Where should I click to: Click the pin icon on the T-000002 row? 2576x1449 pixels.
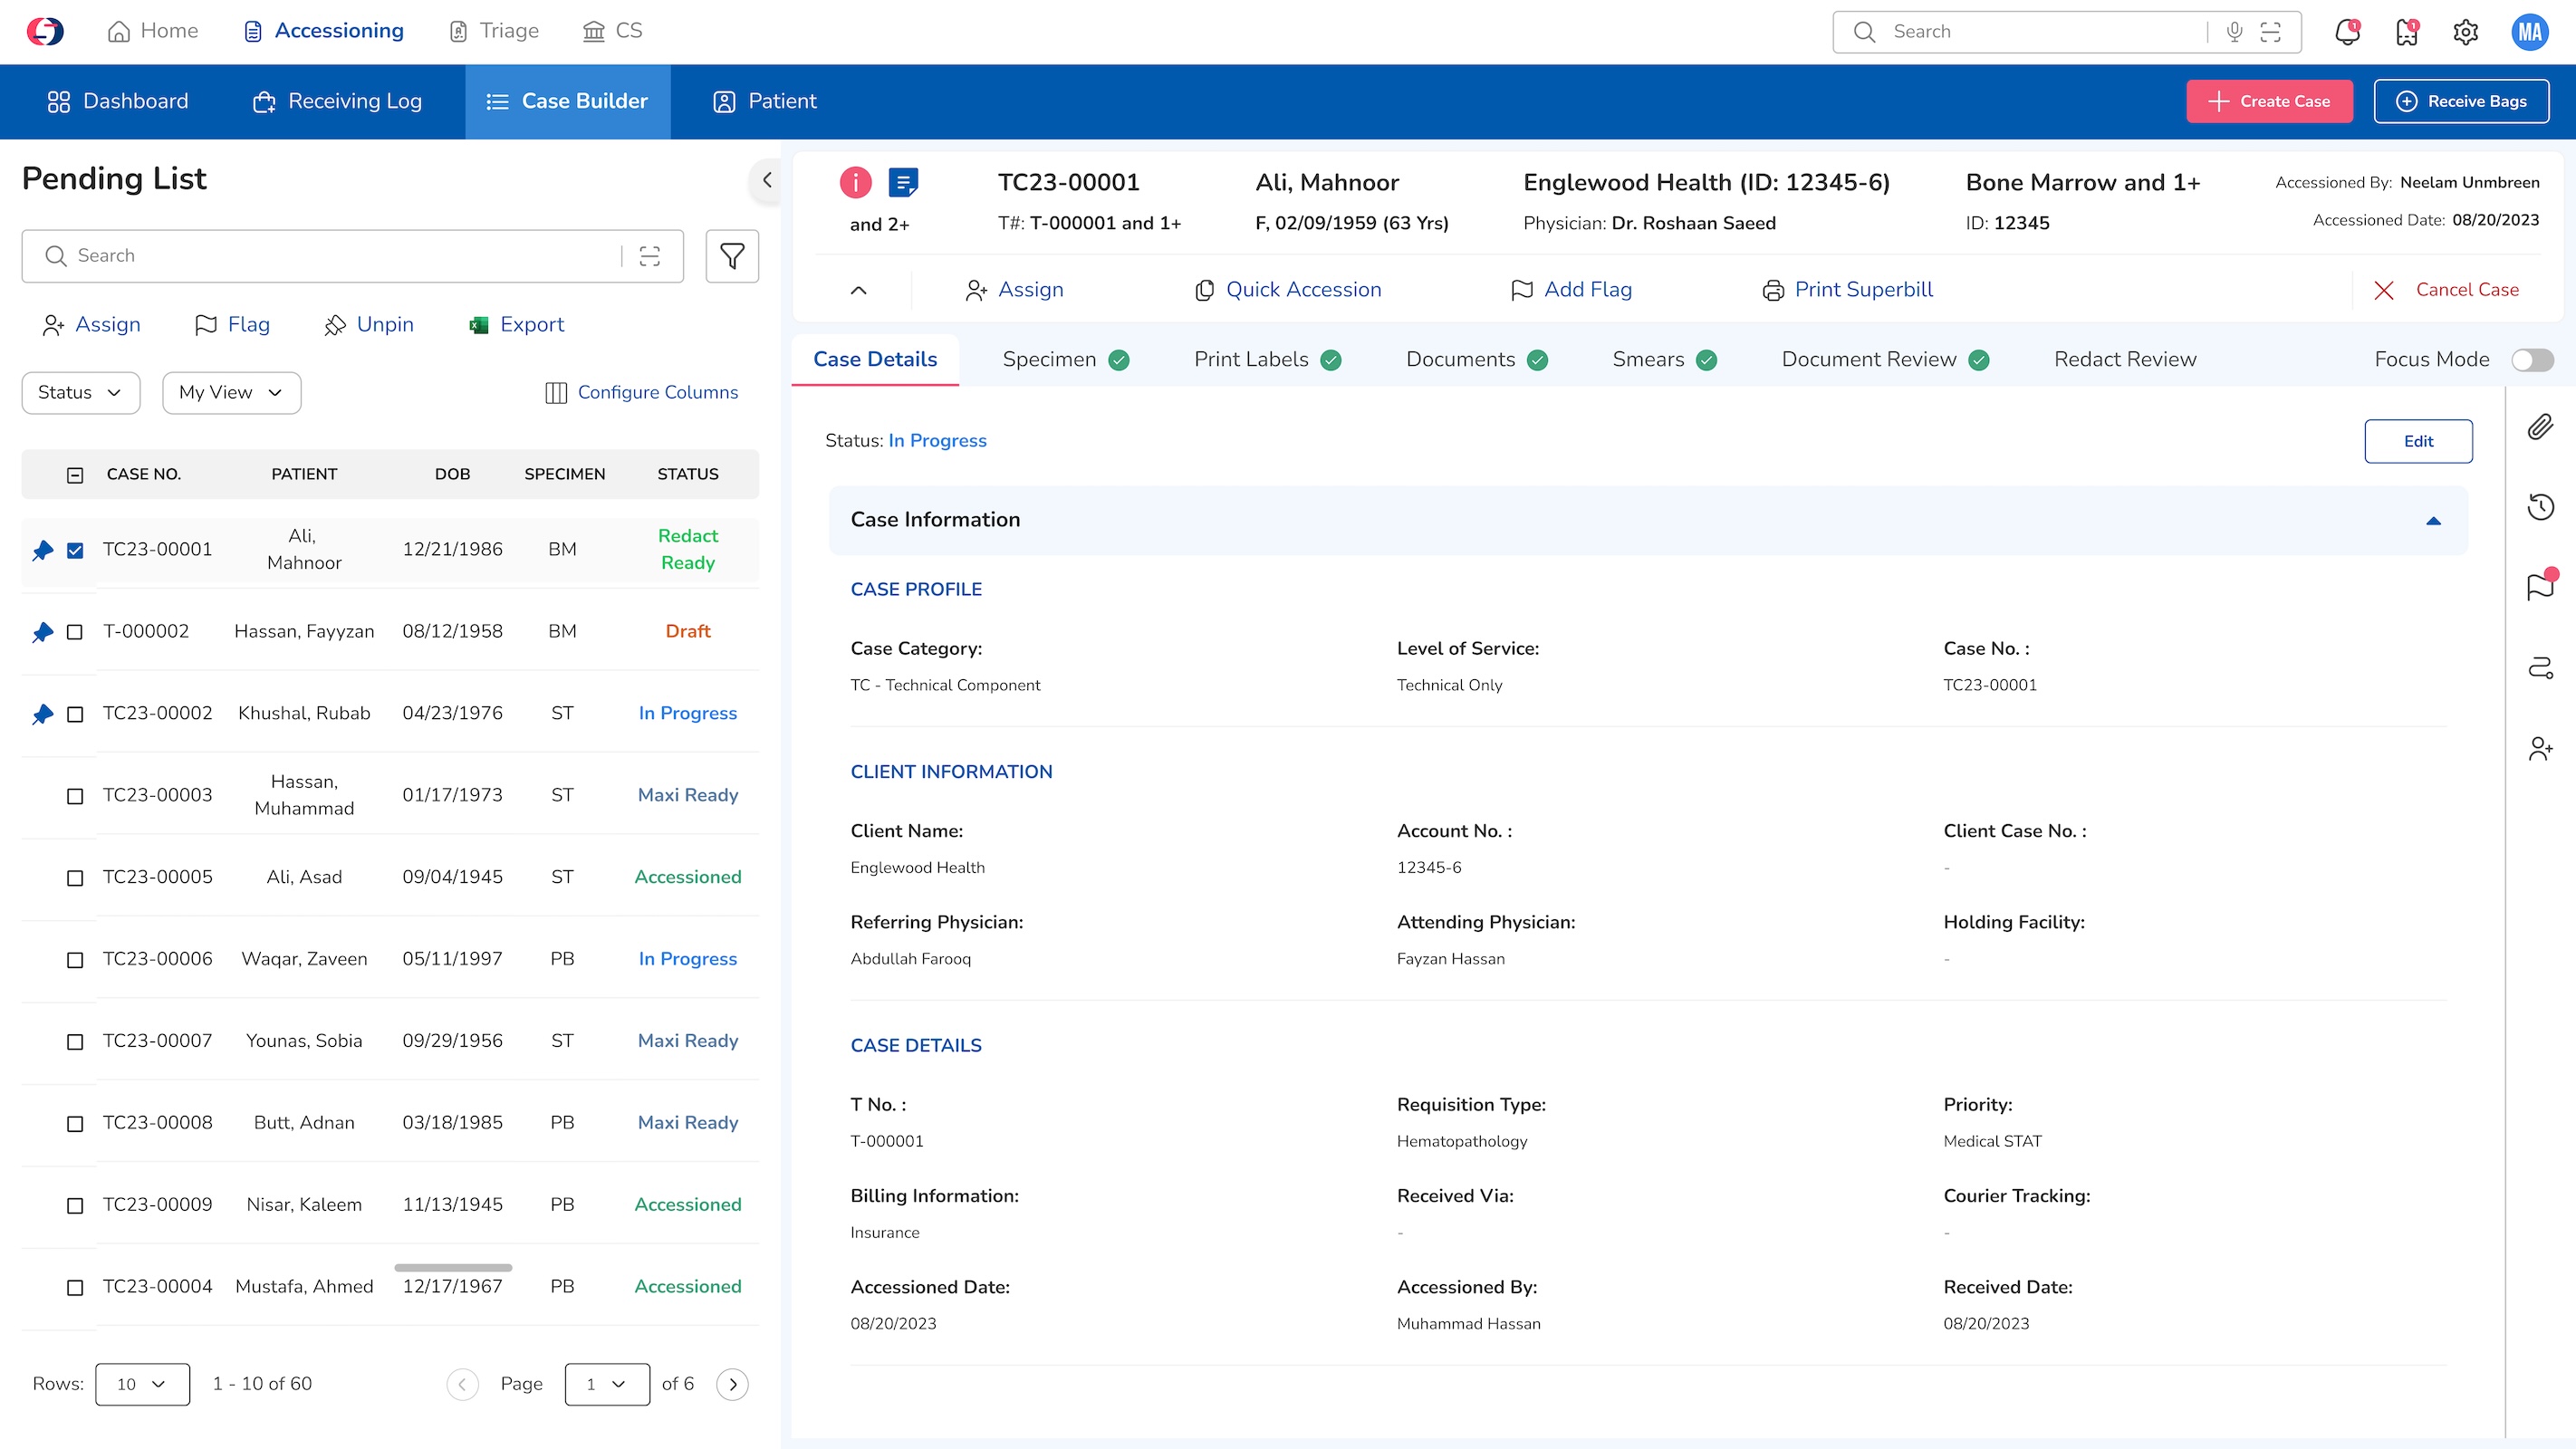42,632
